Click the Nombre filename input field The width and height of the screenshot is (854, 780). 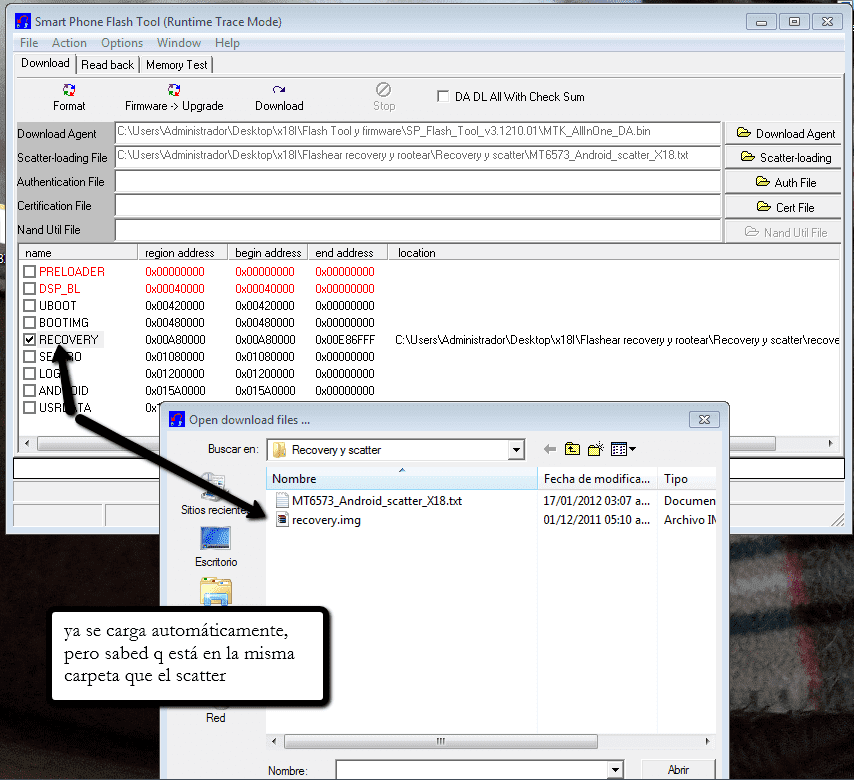472,770
